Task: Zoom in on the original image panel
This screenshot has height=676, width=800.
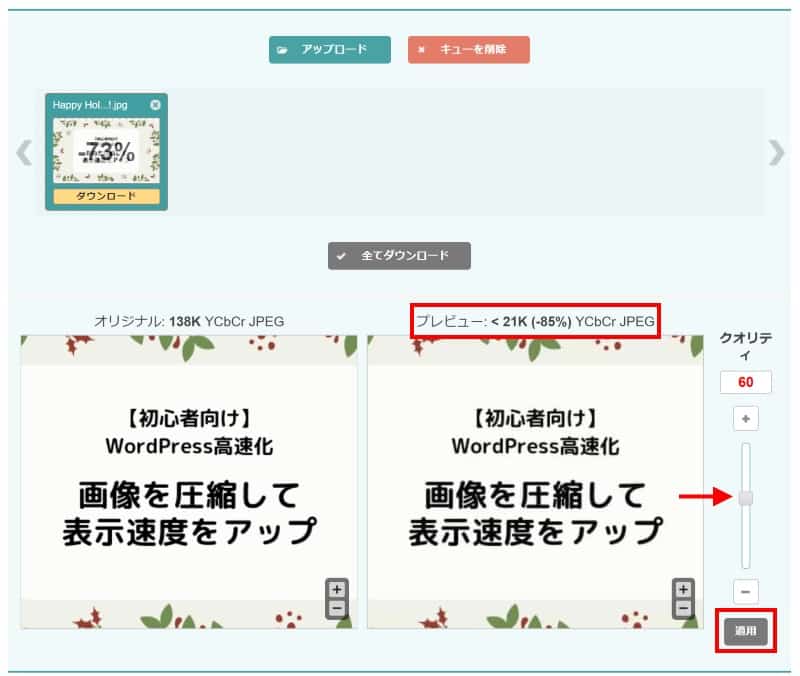Action: point(337,590)
